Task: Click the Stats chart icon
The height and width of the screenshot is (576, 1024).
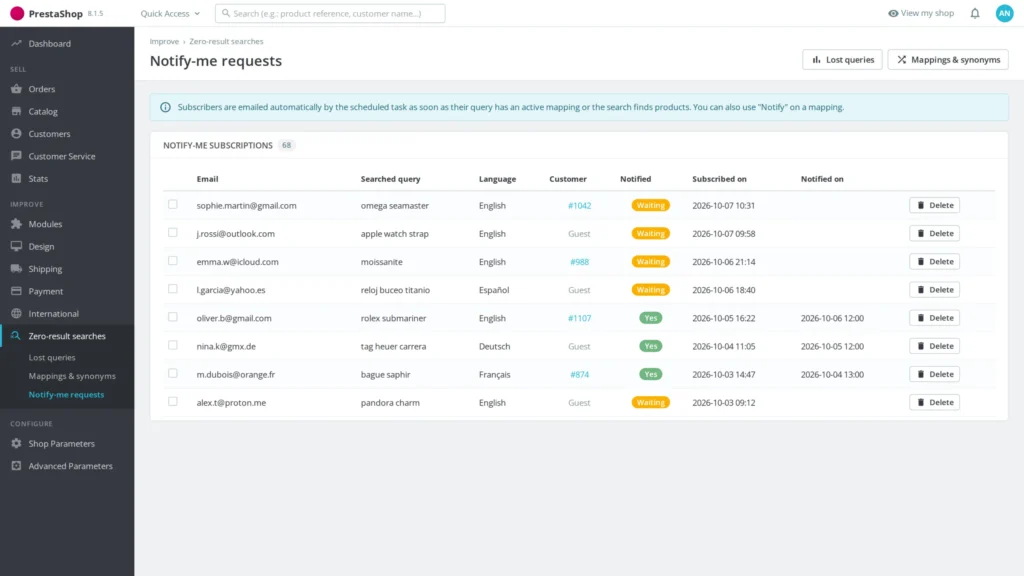Action: (16, 178)
